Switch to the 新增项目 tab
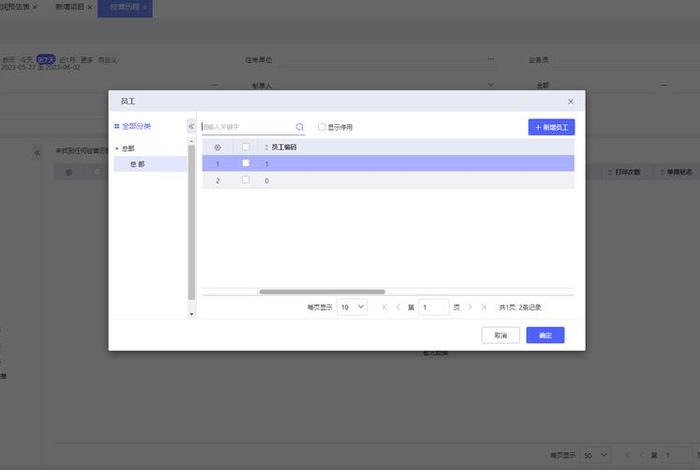This screenshot has width=700, height=470. point(70,7)
